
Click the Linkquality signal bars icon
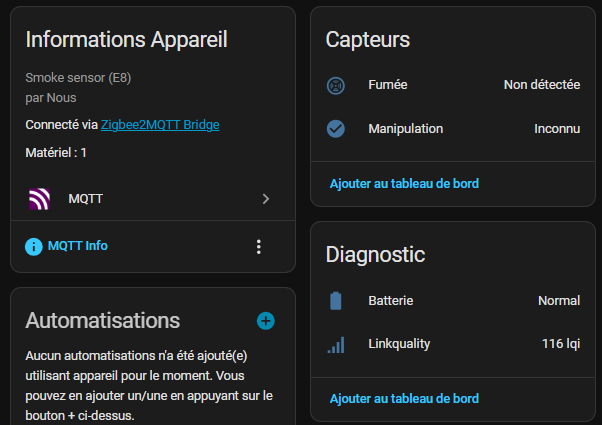point(336,344)
